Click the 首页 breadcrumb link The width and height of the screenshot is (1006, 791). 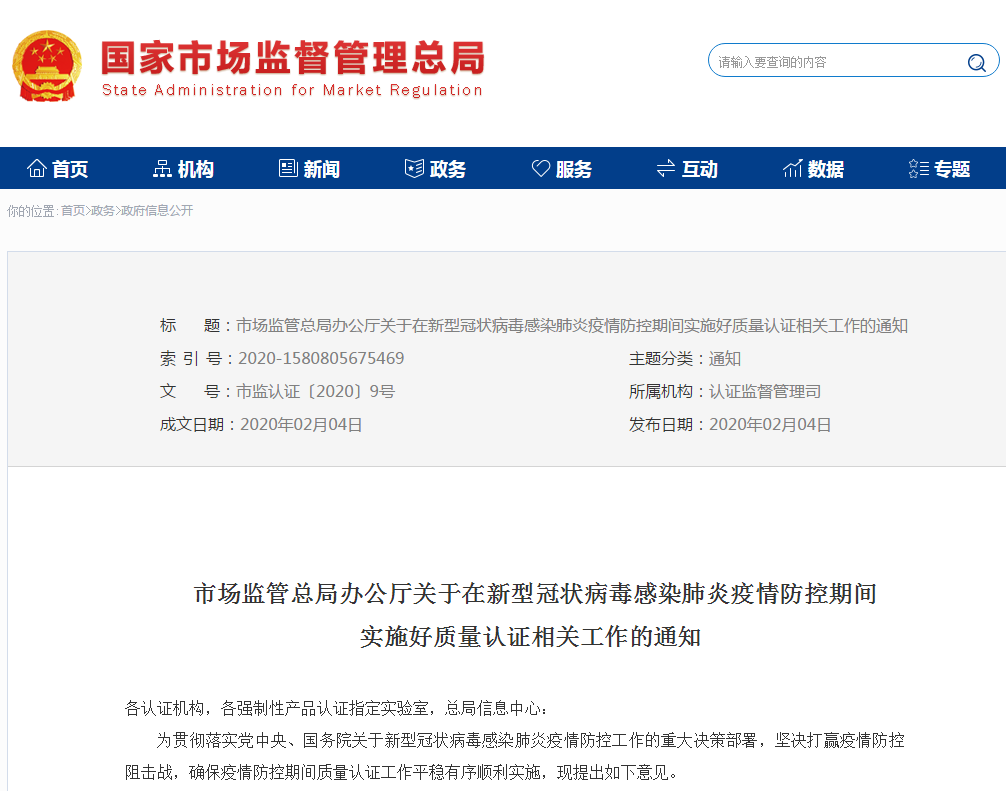(x=72, y=211)
